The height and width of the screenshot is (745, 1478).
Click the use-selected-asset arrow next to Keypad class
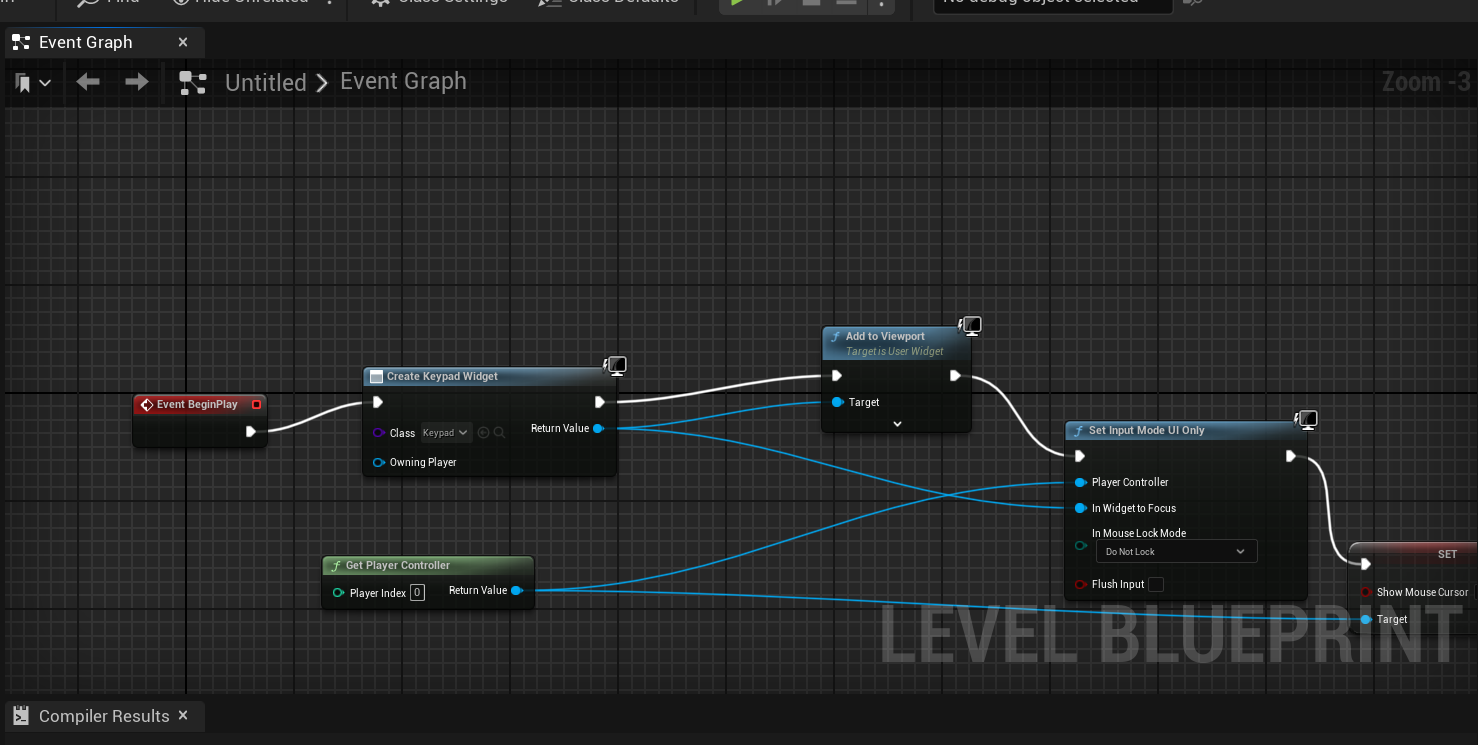pyautogui.click(x=483, y=433)
